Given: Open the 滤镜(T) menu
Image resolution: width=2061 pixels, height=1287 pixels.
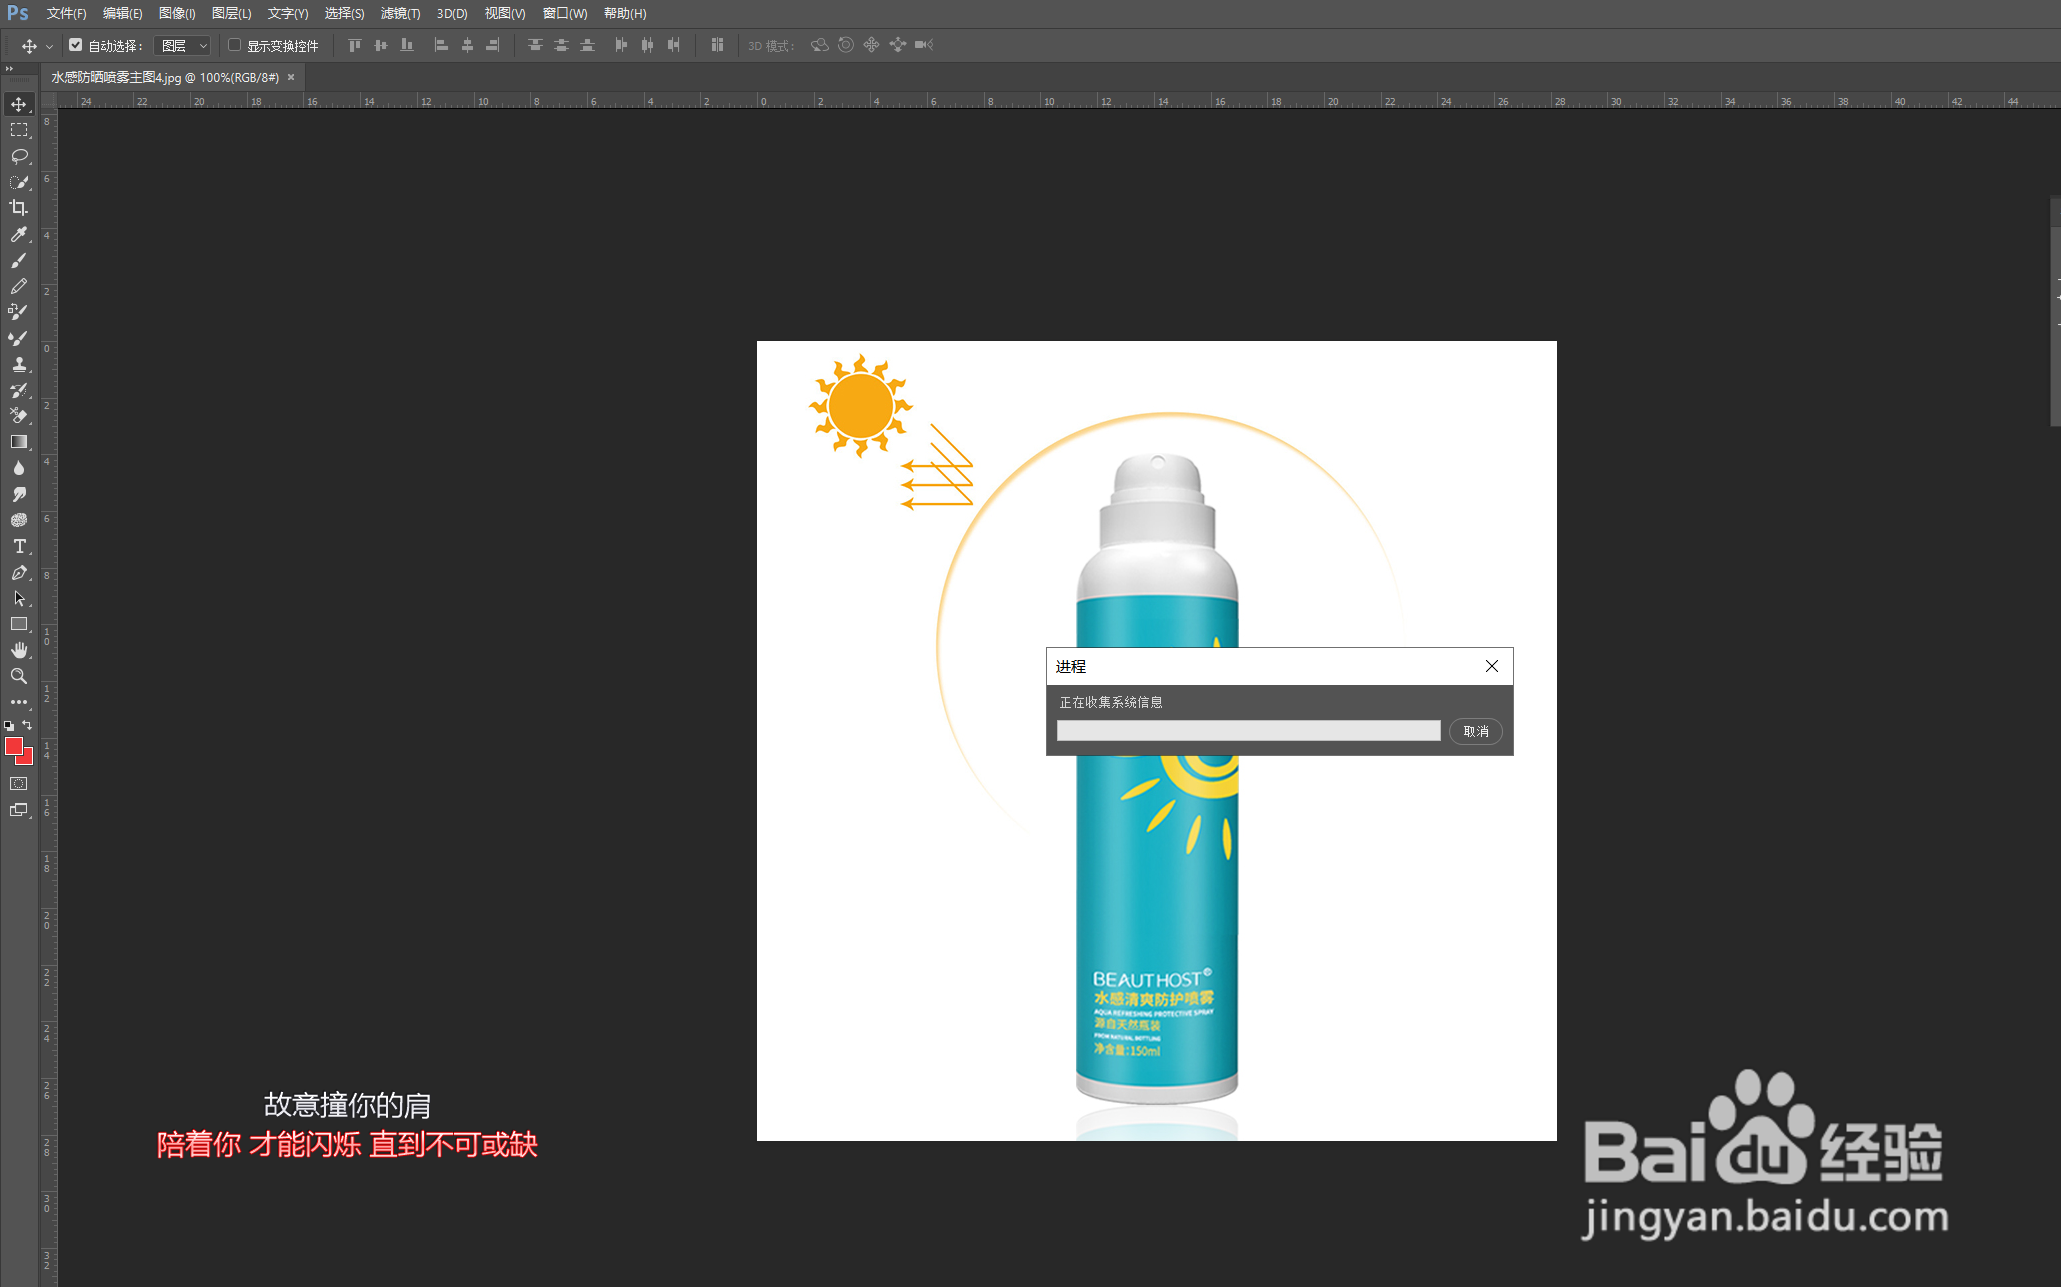Looking at the screenshot, I should click(400, 13).
